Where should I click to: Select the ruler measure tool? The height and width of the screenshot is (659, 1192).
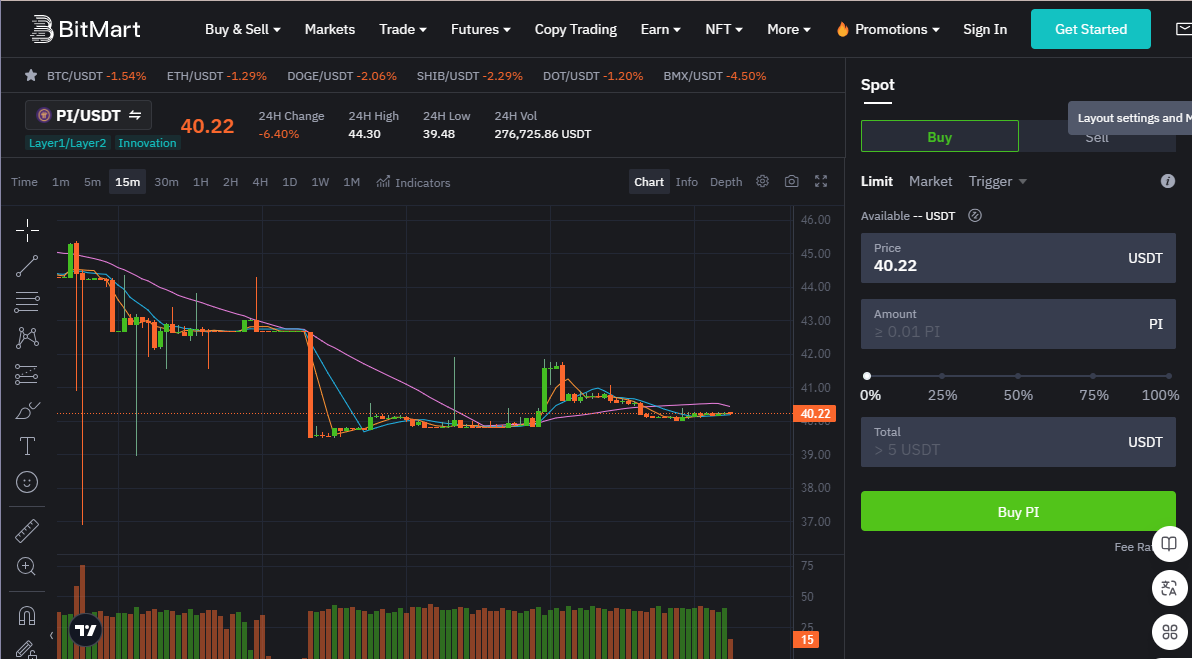[27, 531]
